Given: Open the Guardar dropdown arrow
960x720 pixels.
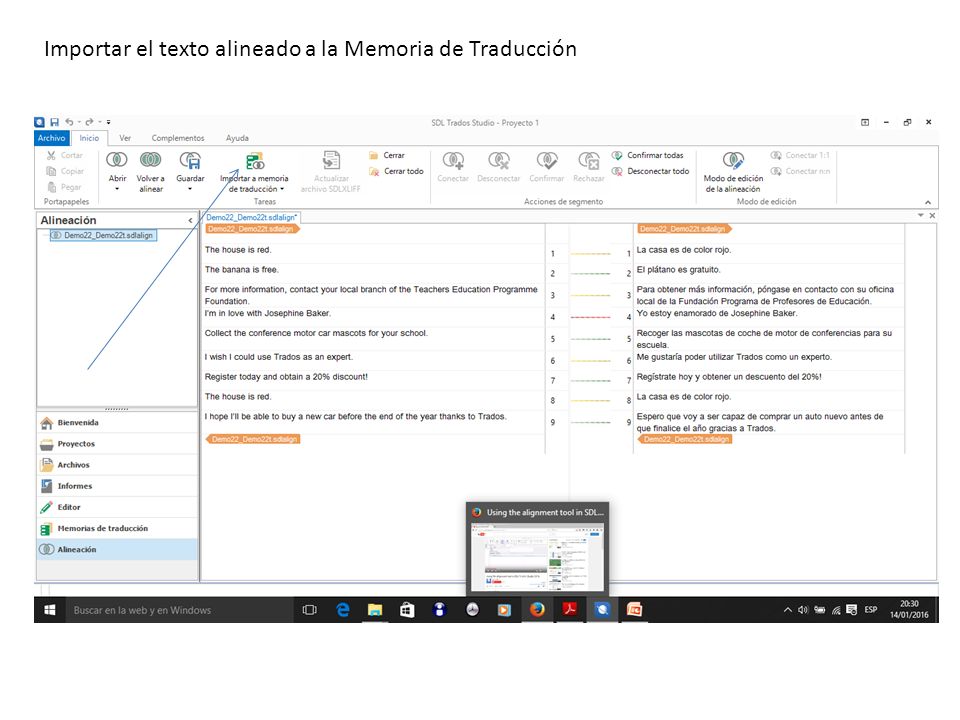Looking at the screenshot, I should (x=190, y=189).
